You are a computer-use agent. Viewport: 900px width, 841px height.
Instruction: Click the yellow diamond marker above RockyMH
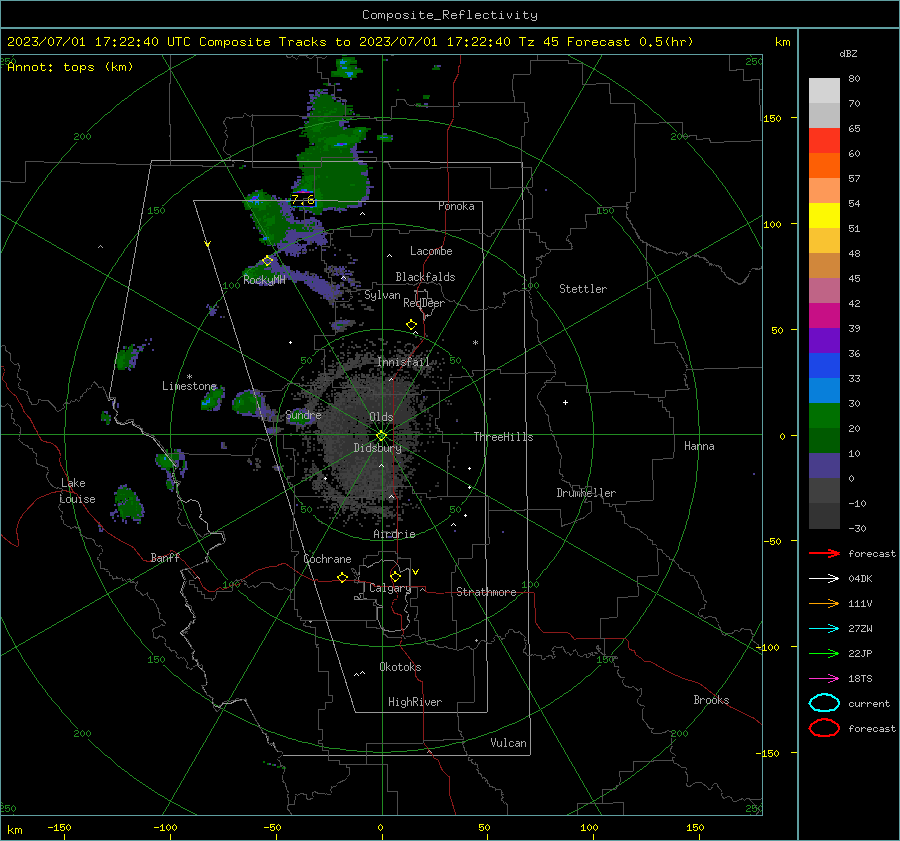tap(267, 261)
